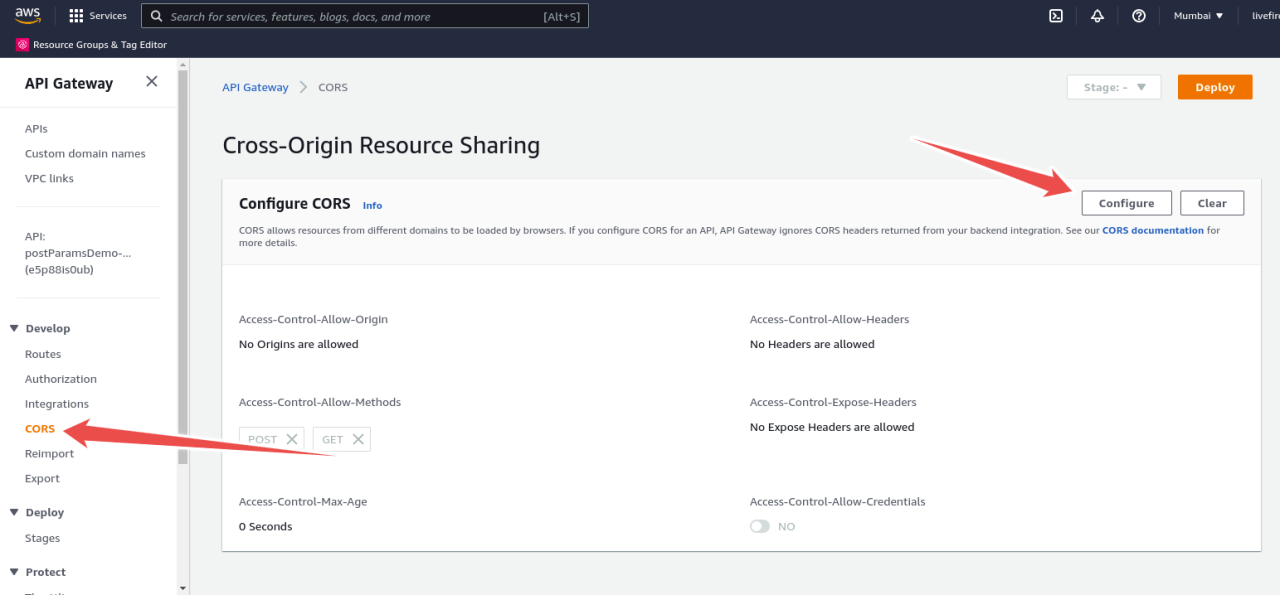The width and height of the screenshot is (1280, 595).
Task: Select CORS in the sidebar
Action: (39, 428)
